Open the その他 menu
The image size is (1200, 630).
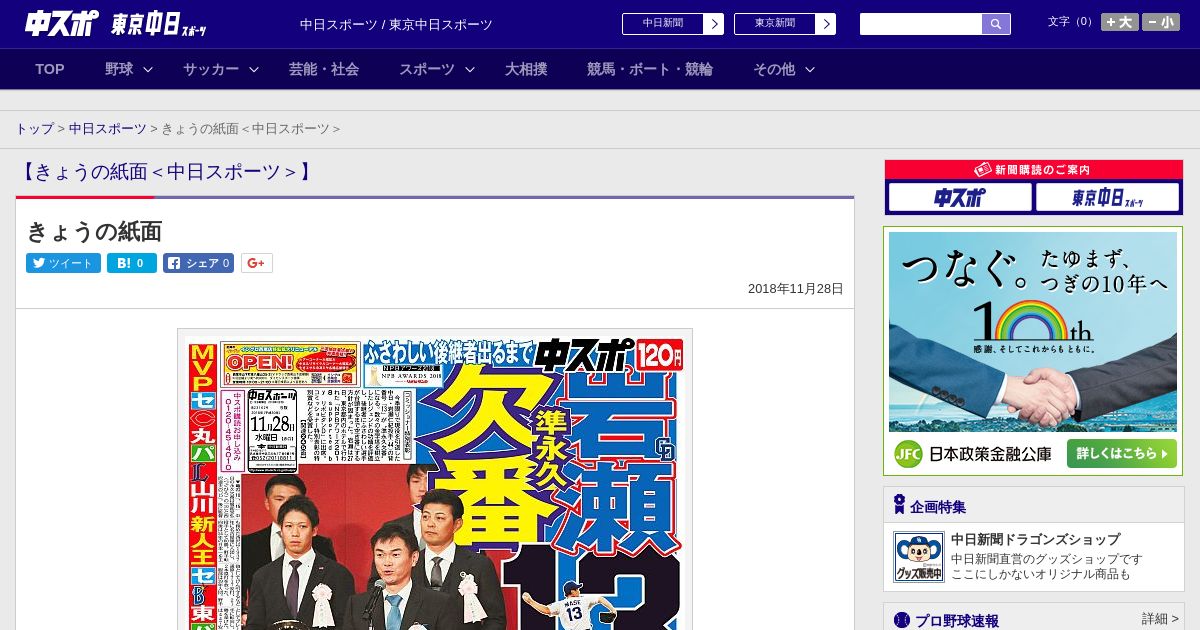click(x=774, y=69)
